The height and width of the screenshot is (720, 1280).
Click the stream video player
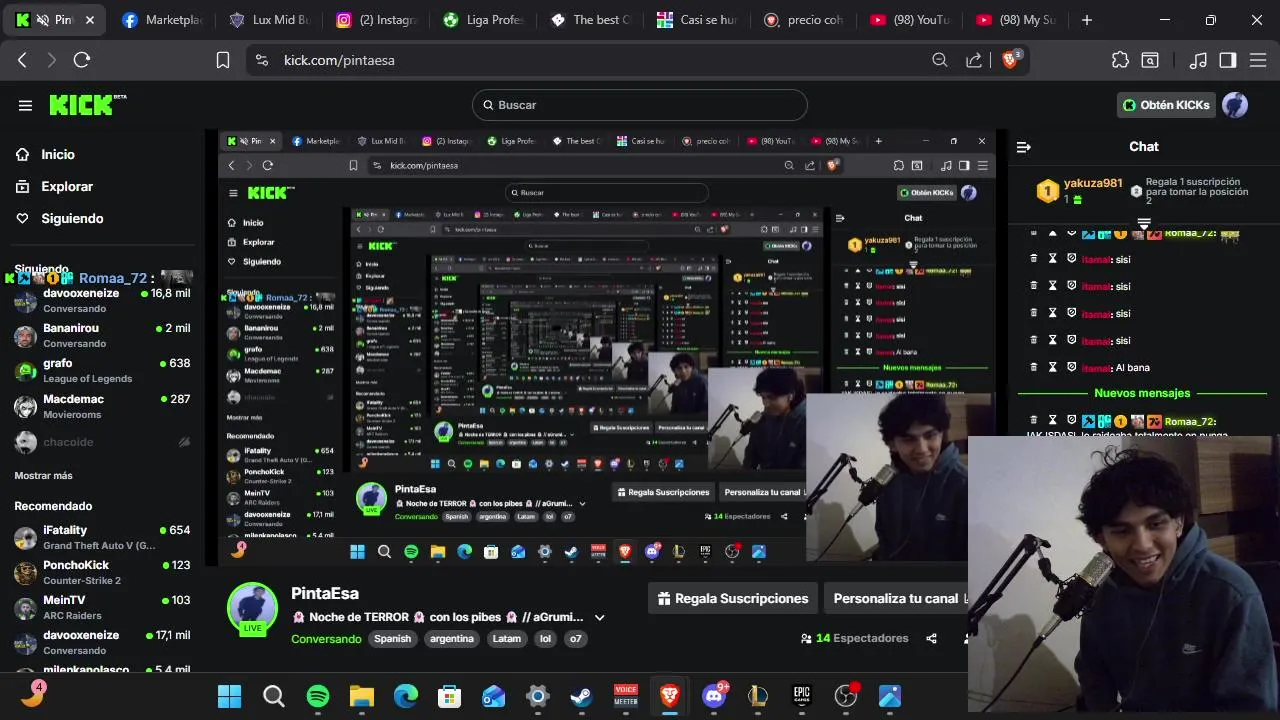click(x=608, y=347)
